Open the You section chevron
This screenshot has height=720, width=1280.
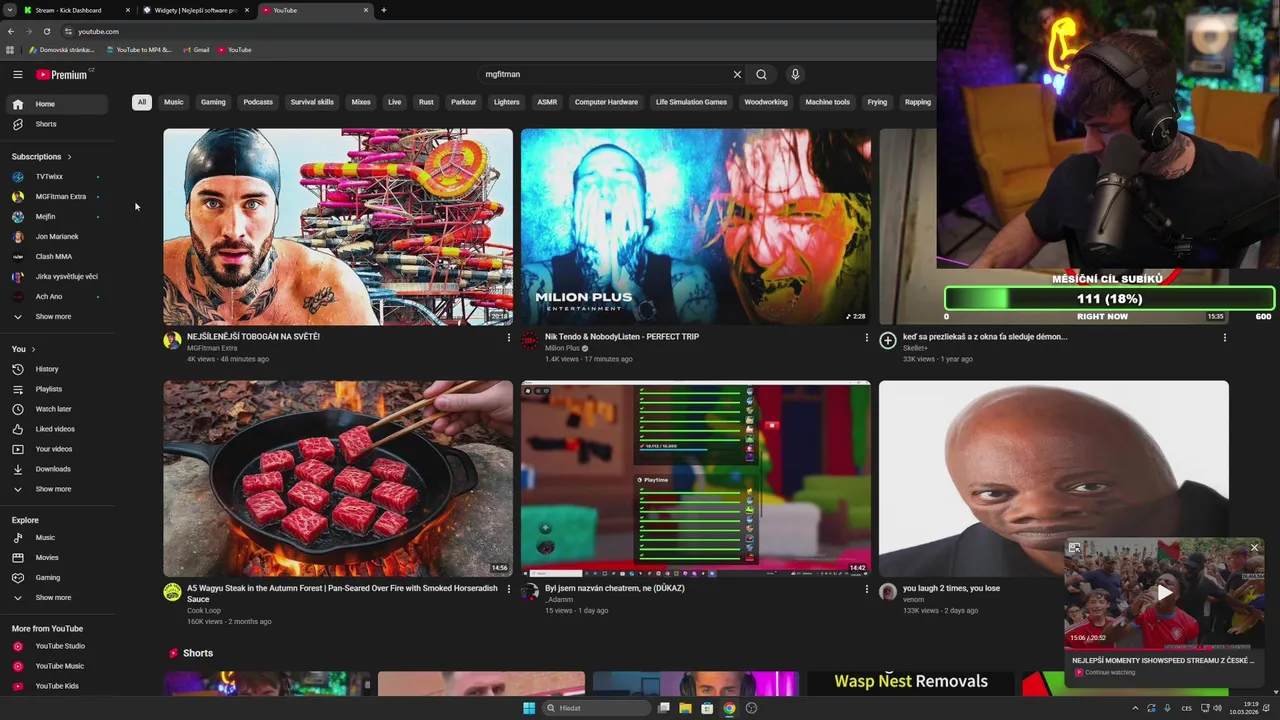33,349
